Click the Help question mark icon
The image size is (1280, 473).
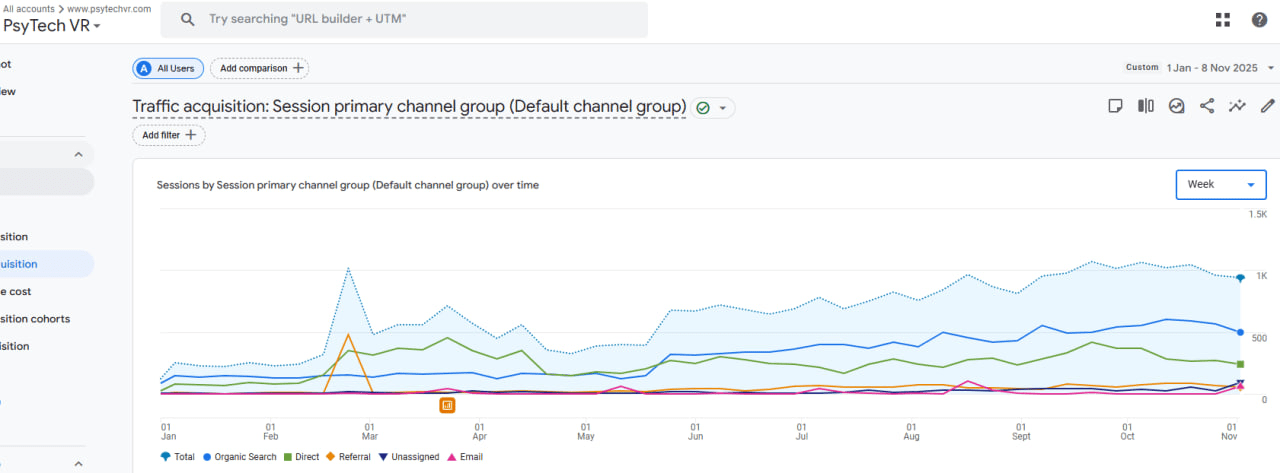1259,20
